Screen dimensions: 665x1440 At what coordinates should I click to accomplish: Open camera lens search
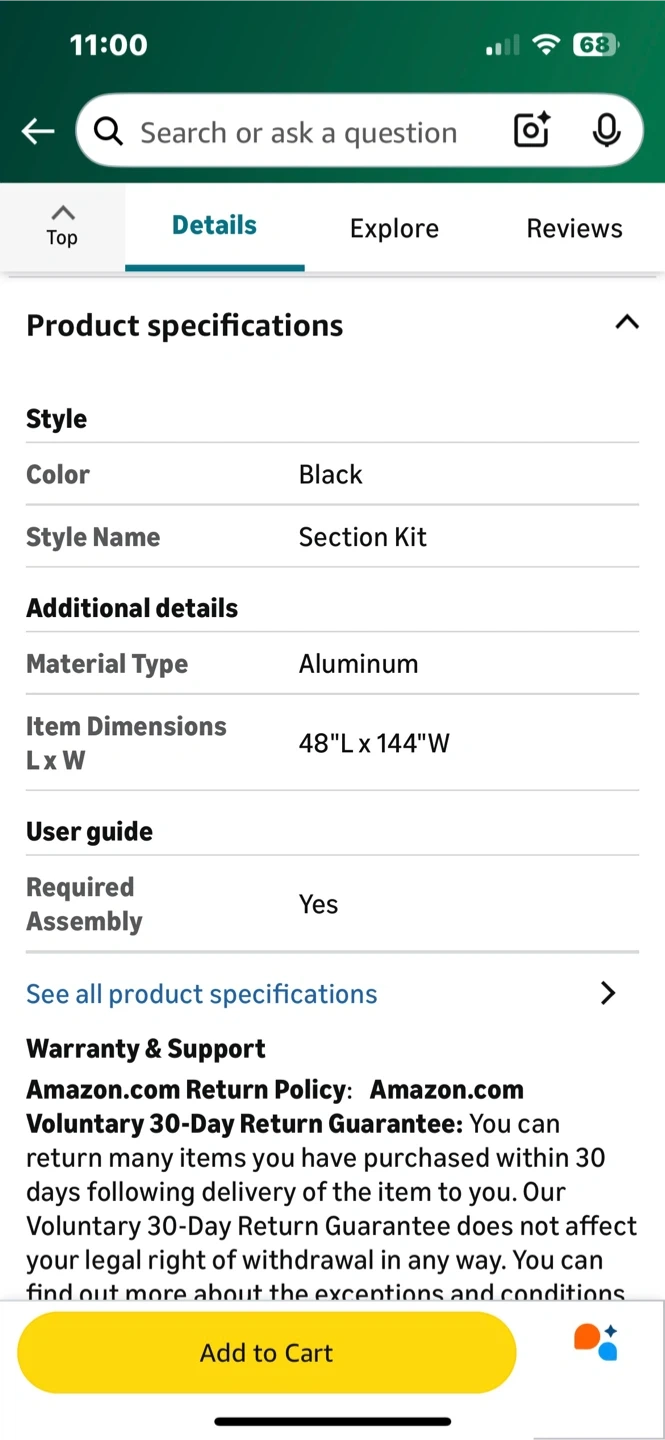pos(532,131)
